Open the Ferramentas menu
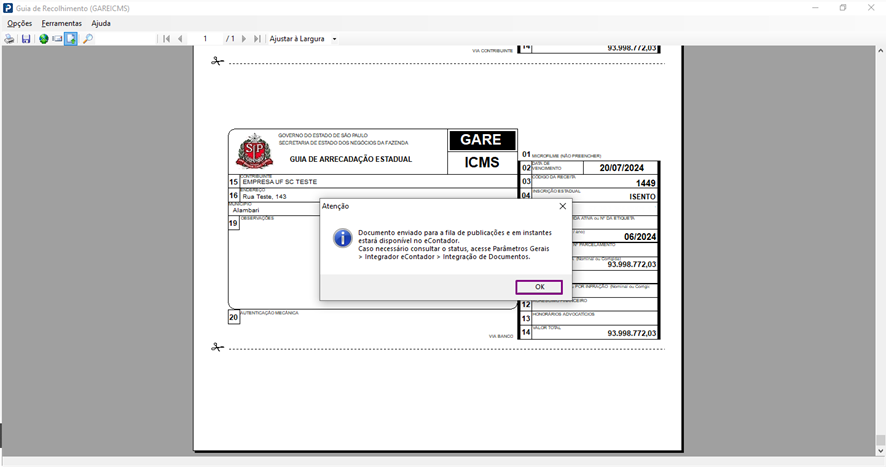The image size is (886, 467). (x=62, y=23)
